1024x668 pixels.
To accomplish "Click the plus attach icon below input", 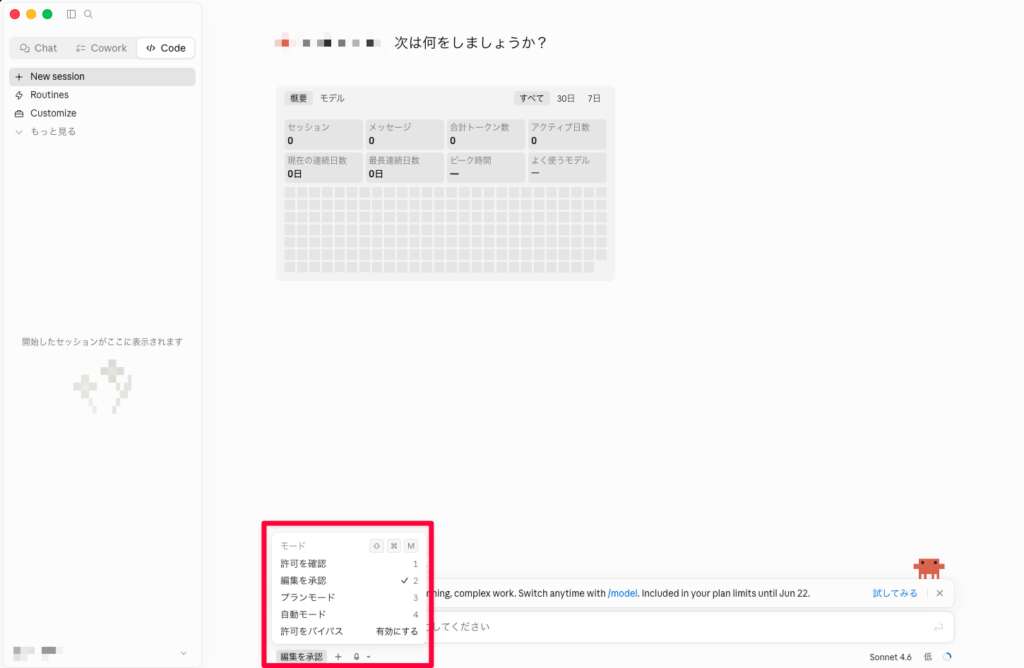I will point(338,657).
